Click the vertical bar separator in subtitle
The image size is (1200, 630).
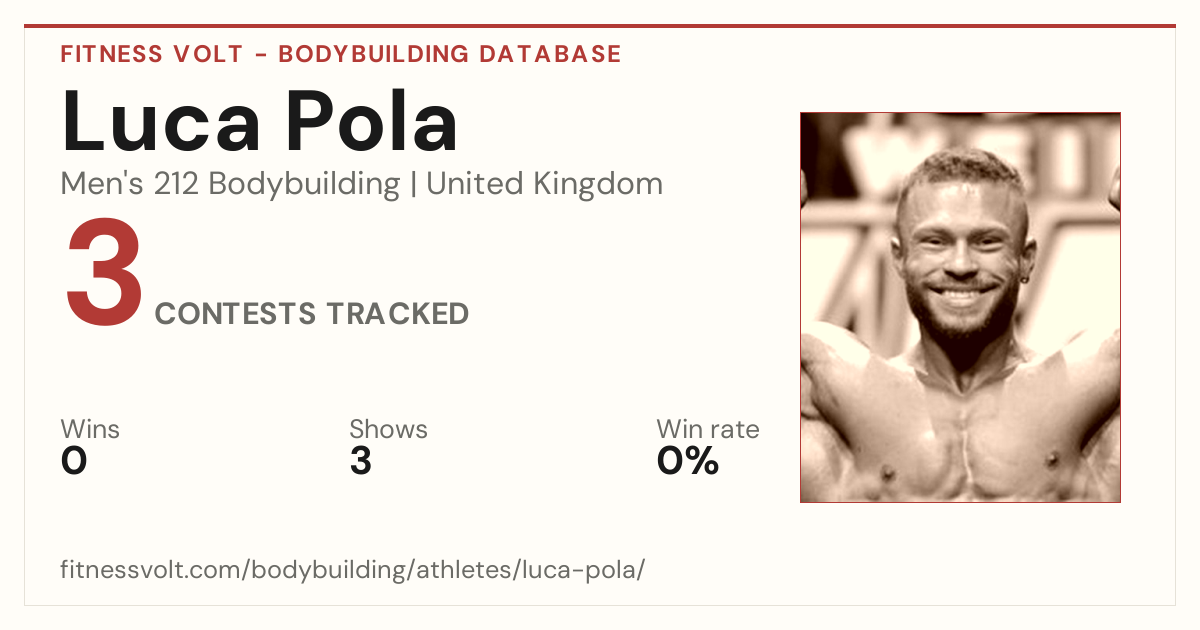tap(413, 185)
